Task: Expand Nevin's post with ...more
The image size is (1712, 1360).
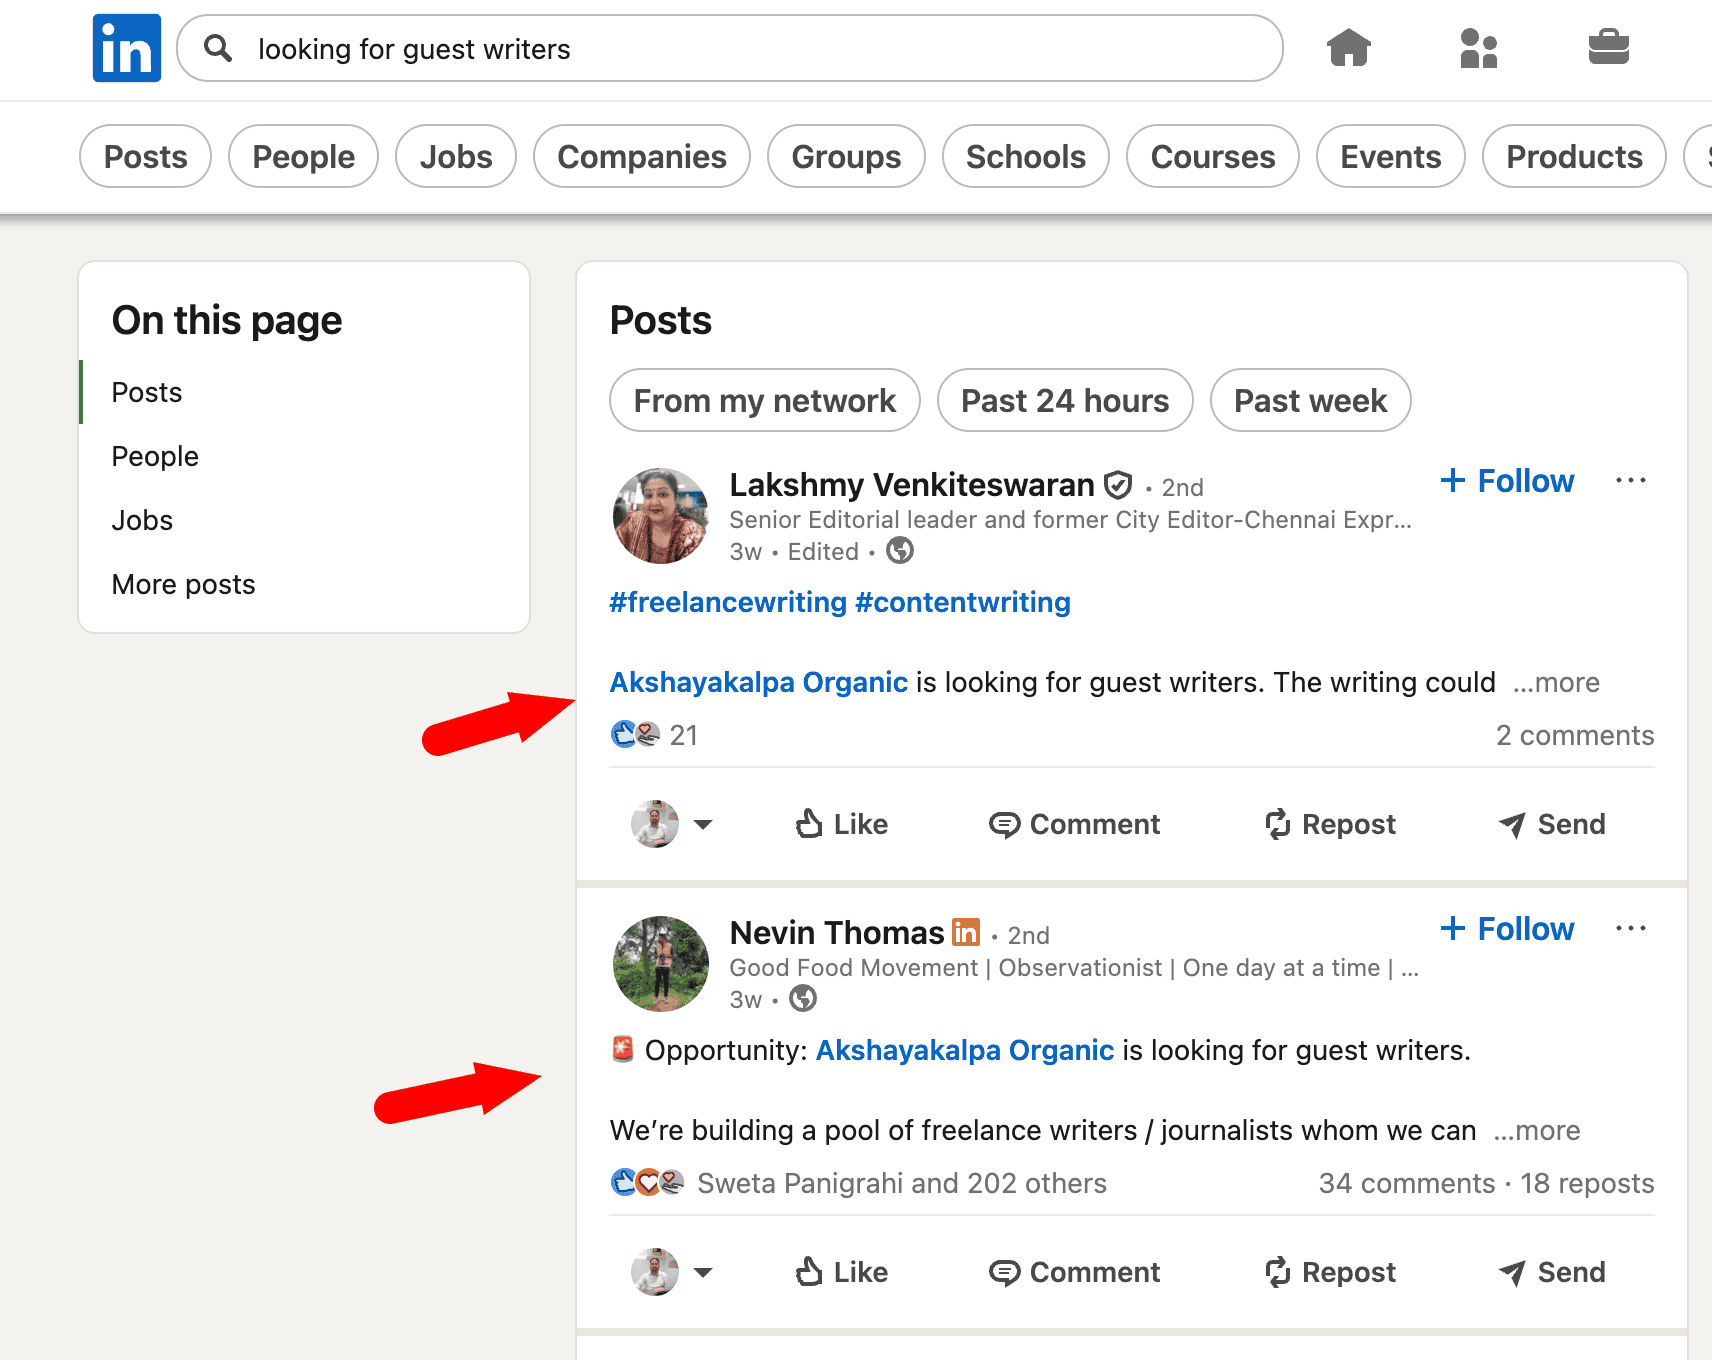Action: (x=1537, y=1130)
